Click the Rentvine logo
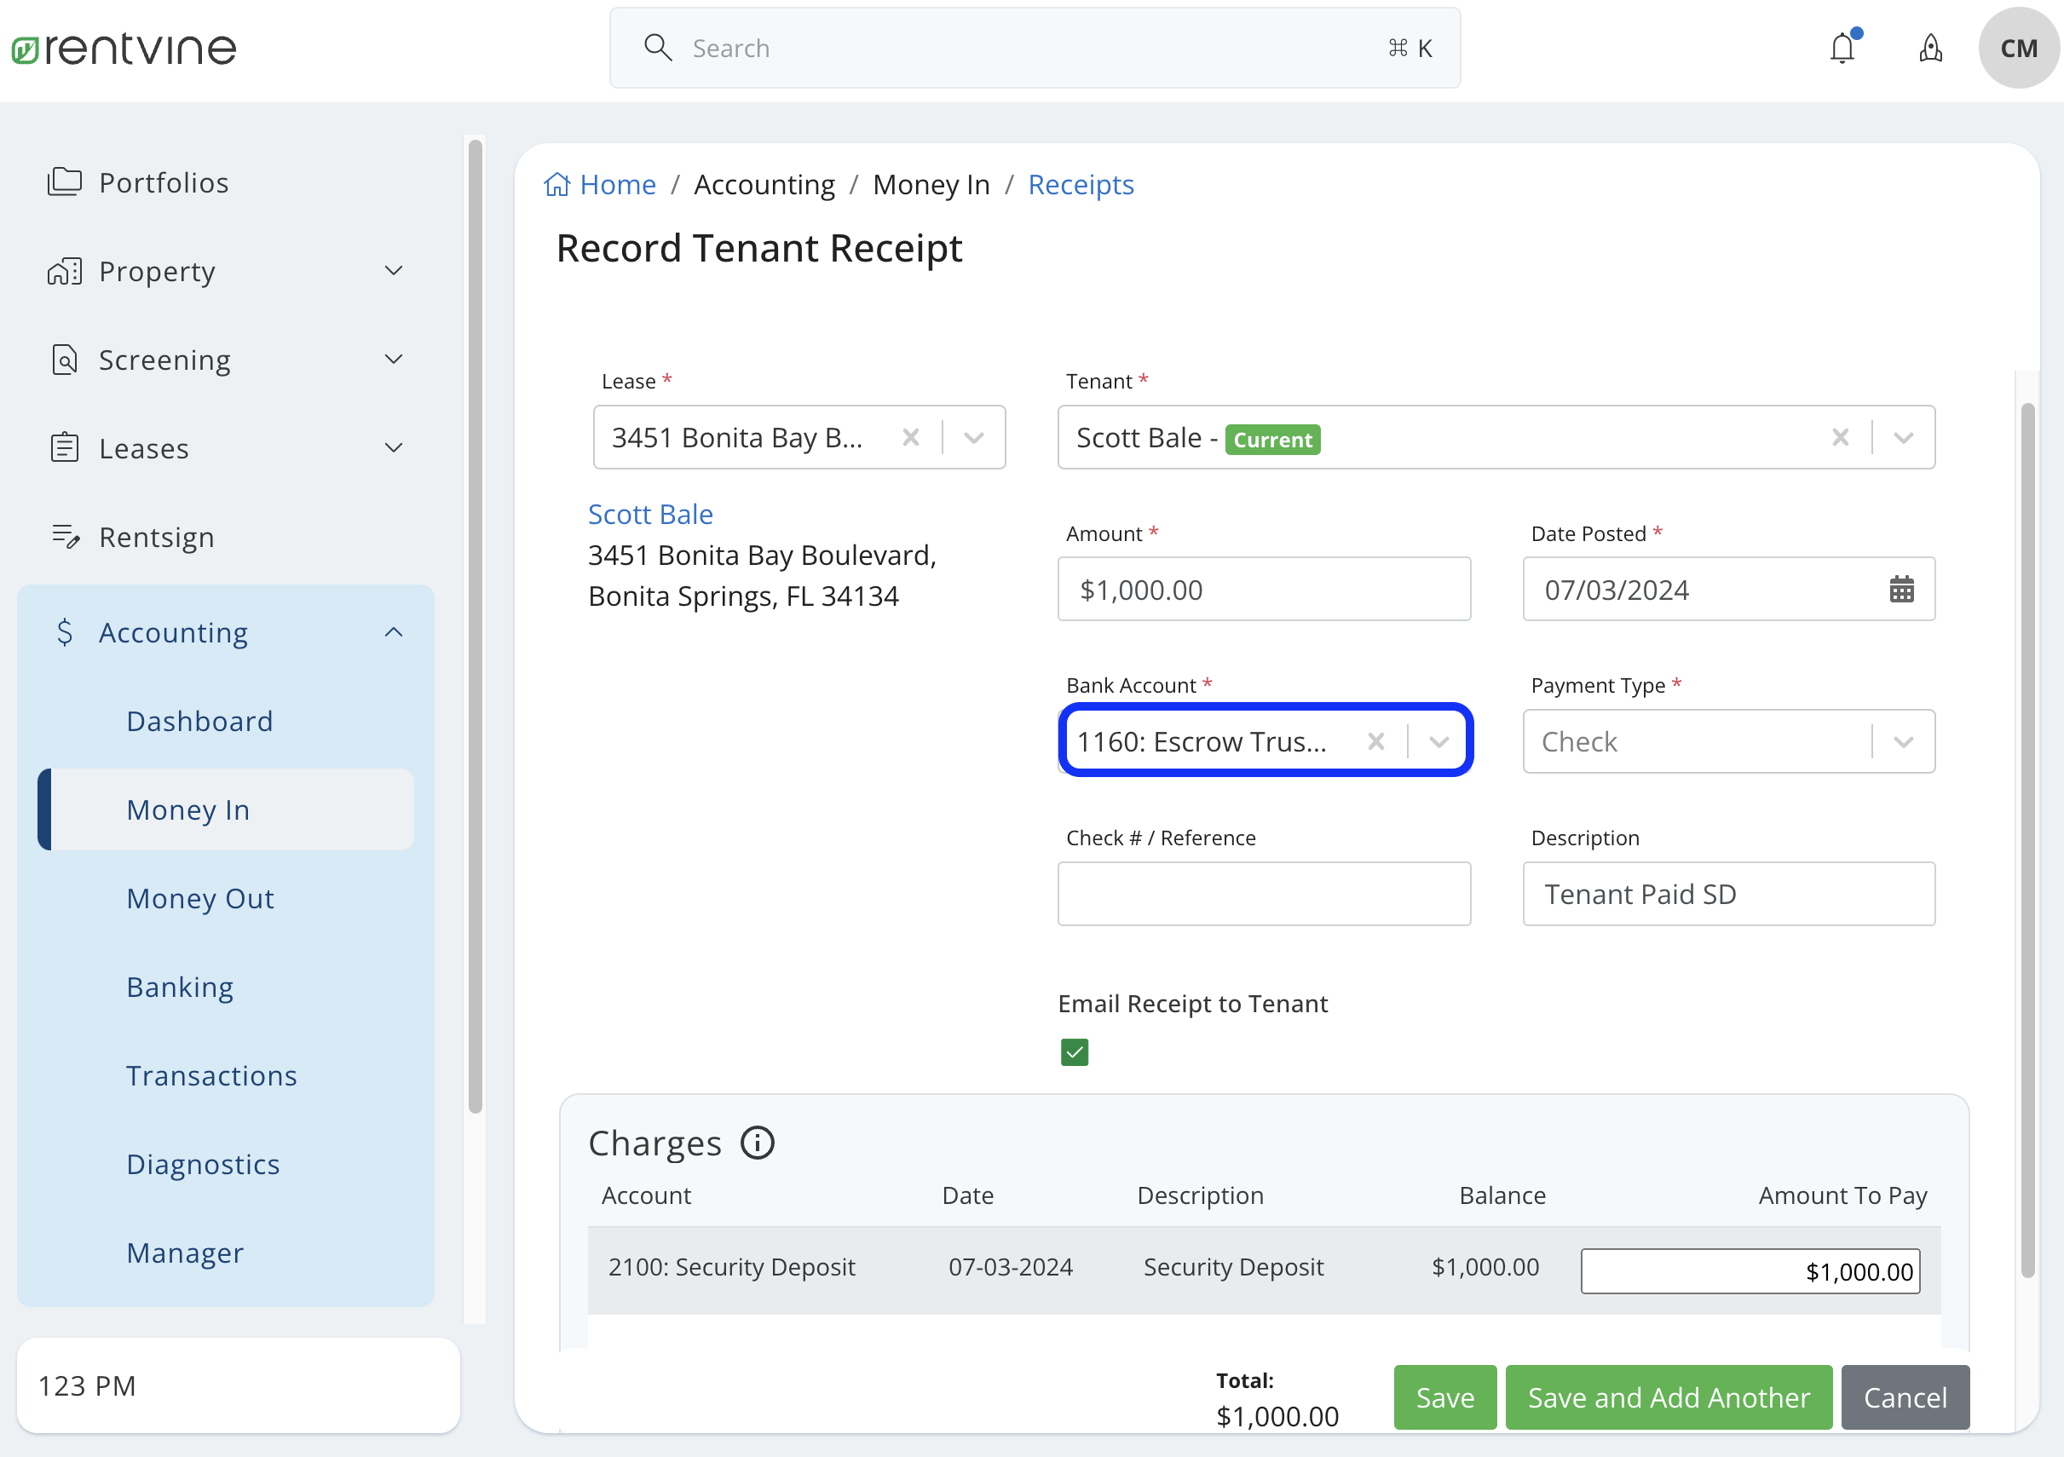The image size is (2064, 1457). (122, 47)
